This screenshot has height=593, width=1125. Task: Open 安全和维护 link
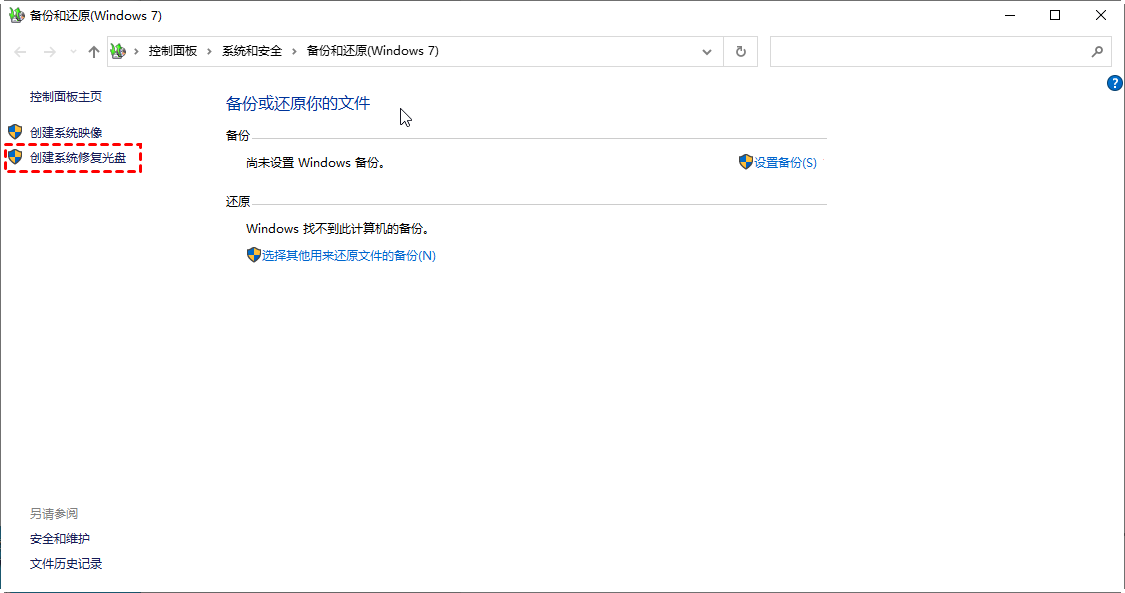(x=60, y=539)
